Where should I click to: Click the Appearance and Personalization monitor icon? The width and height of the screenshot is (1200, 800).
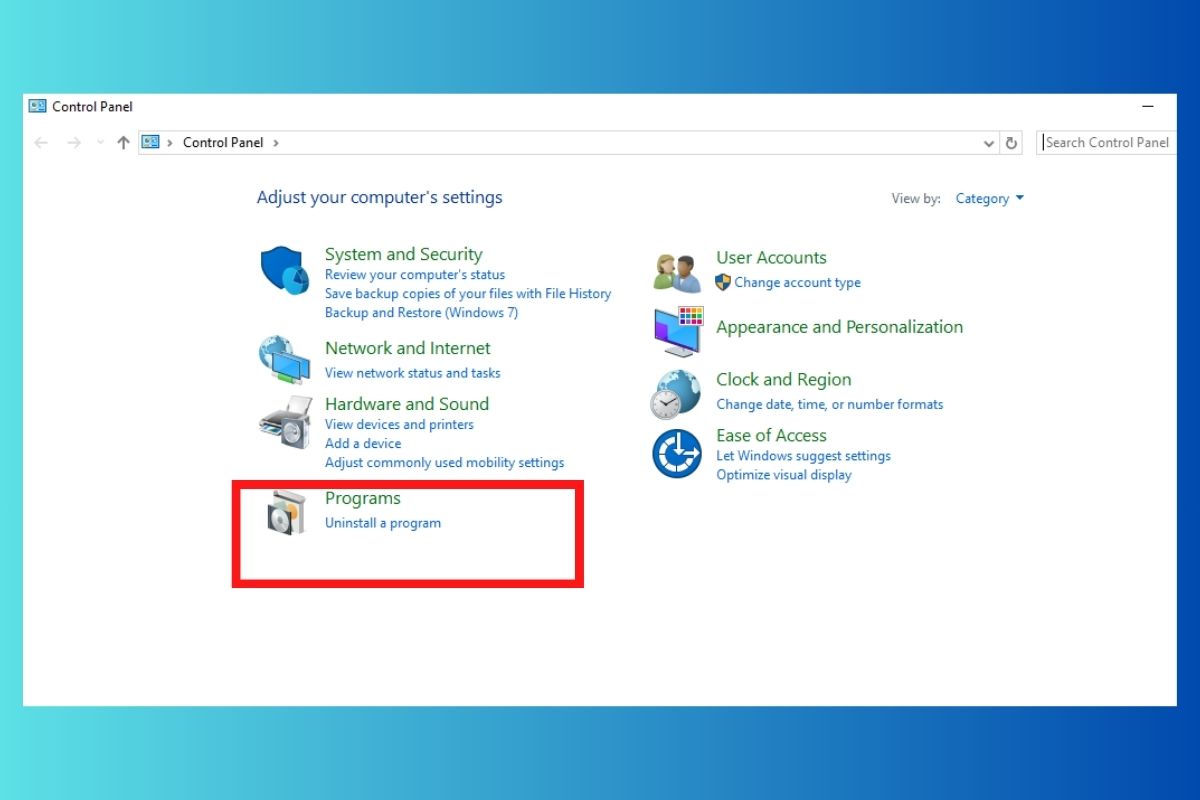(679, 332)
